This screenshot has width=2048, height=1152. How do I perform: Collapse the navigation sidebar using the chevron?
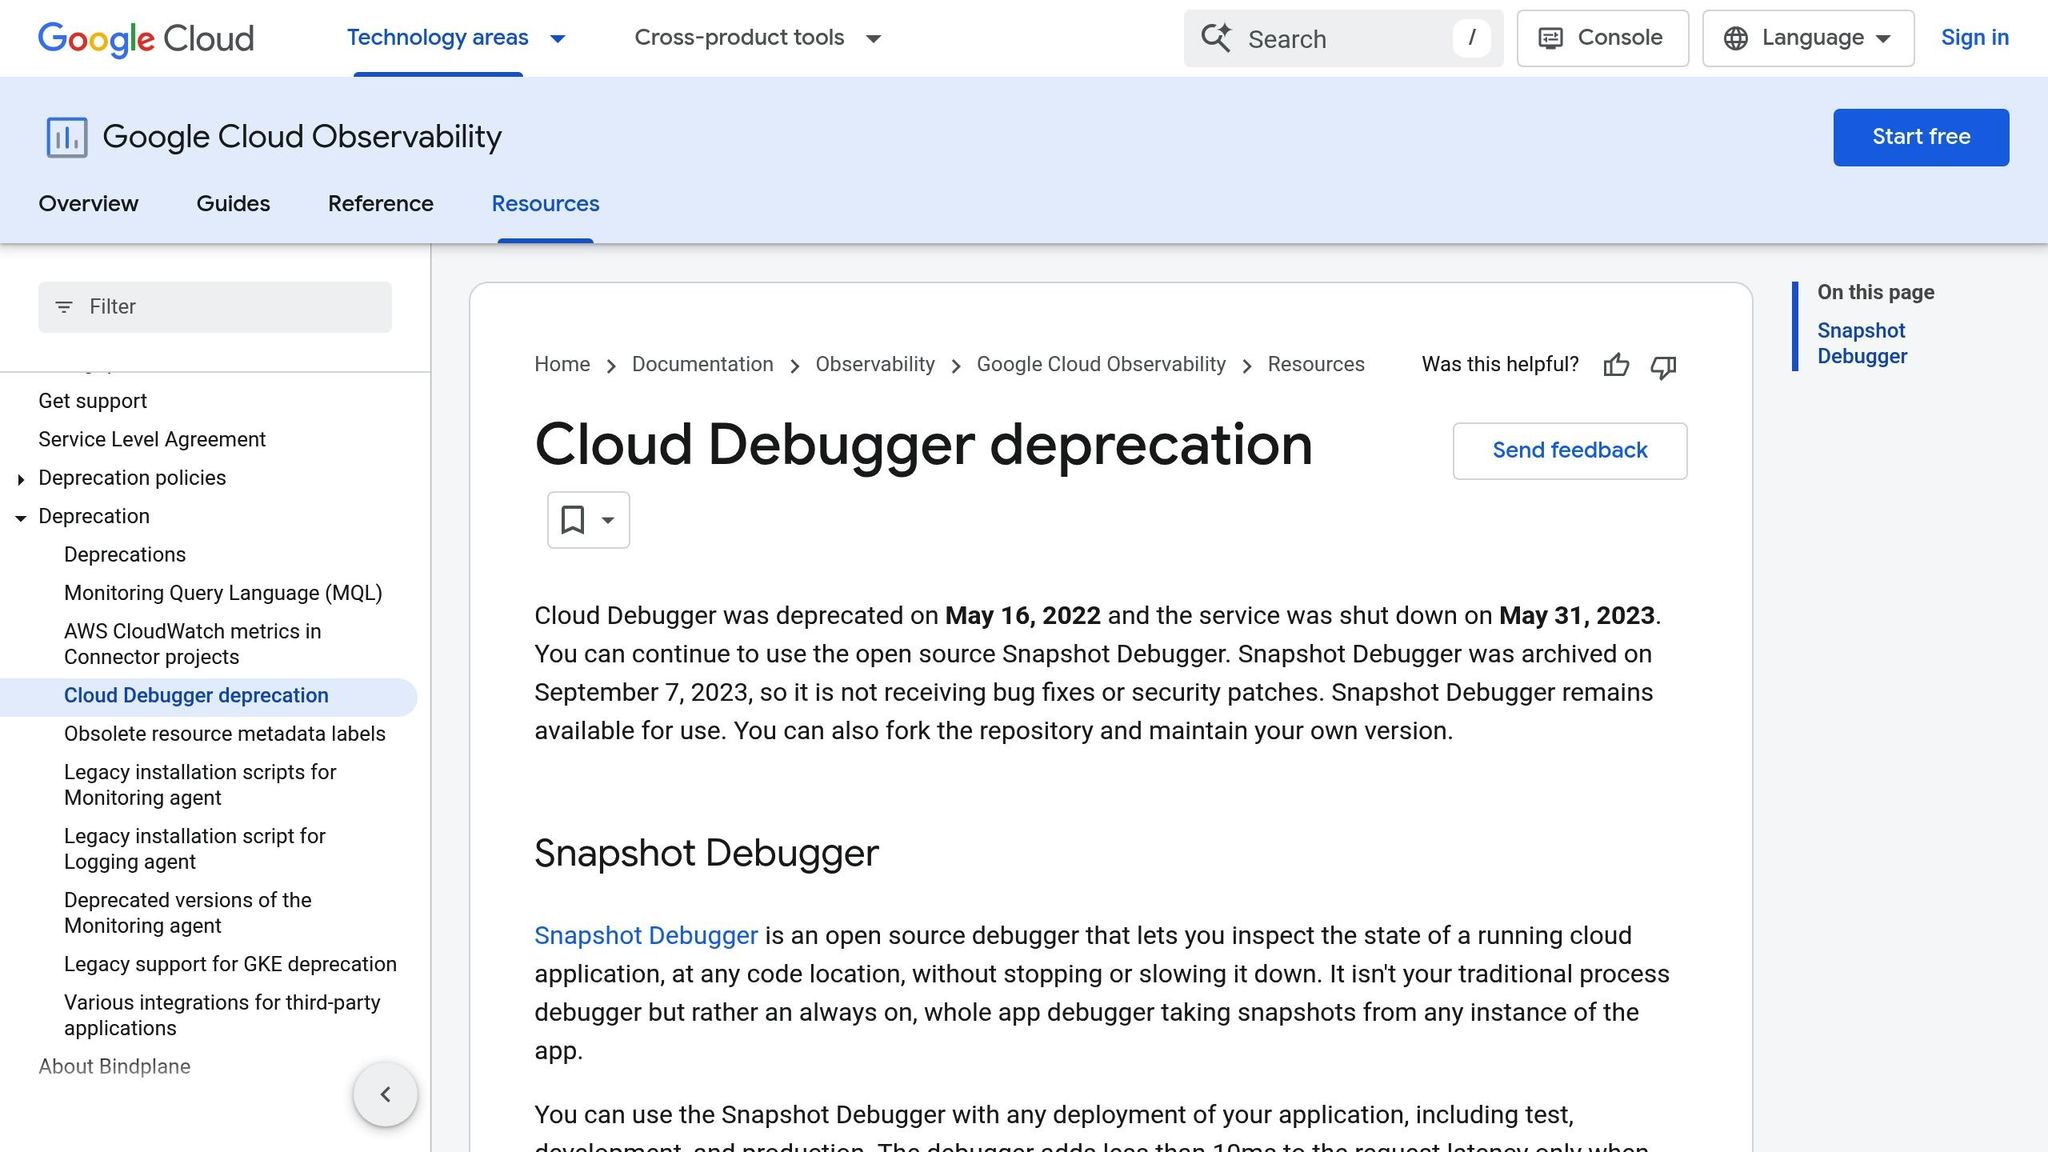[x=385, y=1094]
